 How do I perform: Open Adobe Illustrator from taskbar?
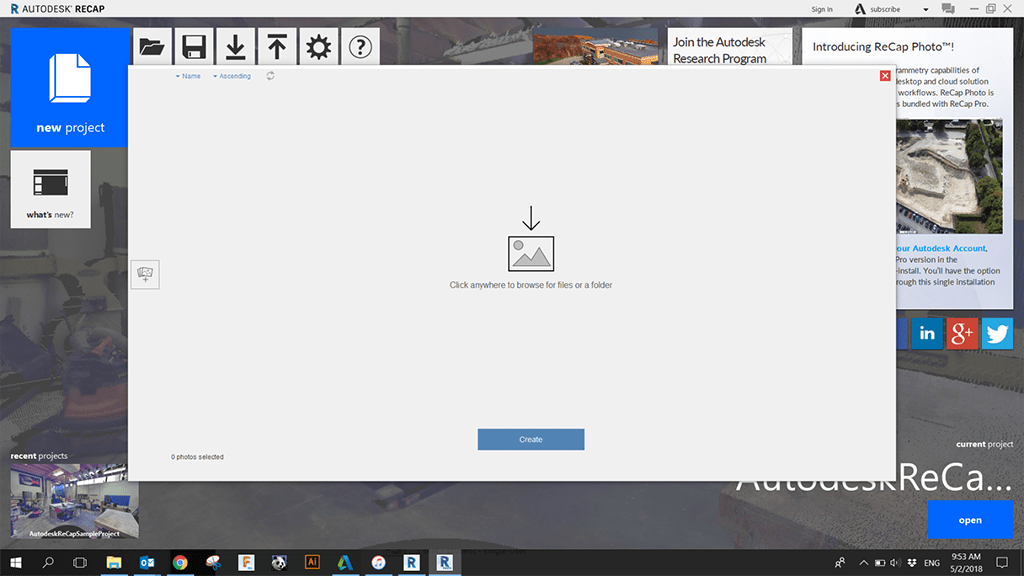312,562
